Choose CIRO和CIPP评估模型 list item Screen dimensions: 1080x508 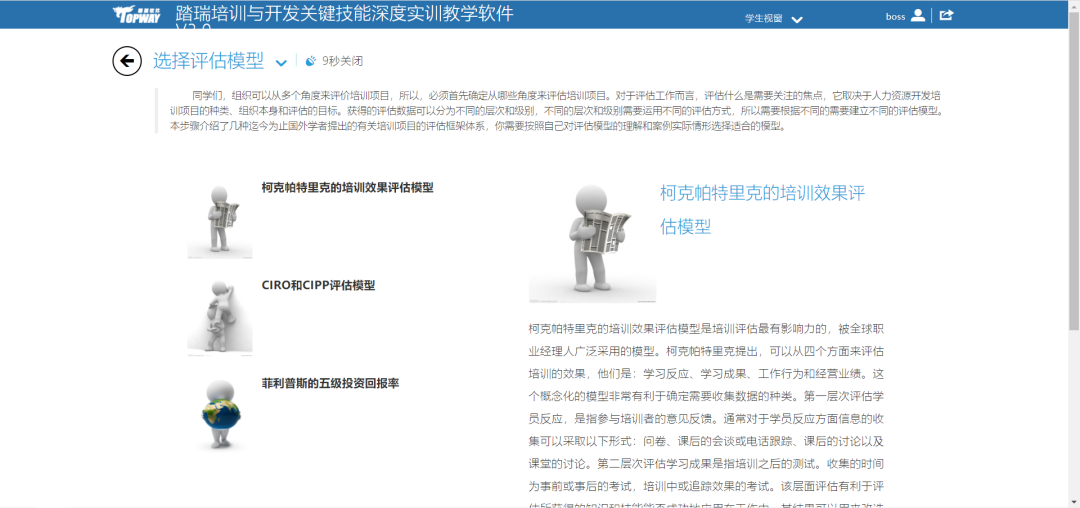(x=318, y=285)
